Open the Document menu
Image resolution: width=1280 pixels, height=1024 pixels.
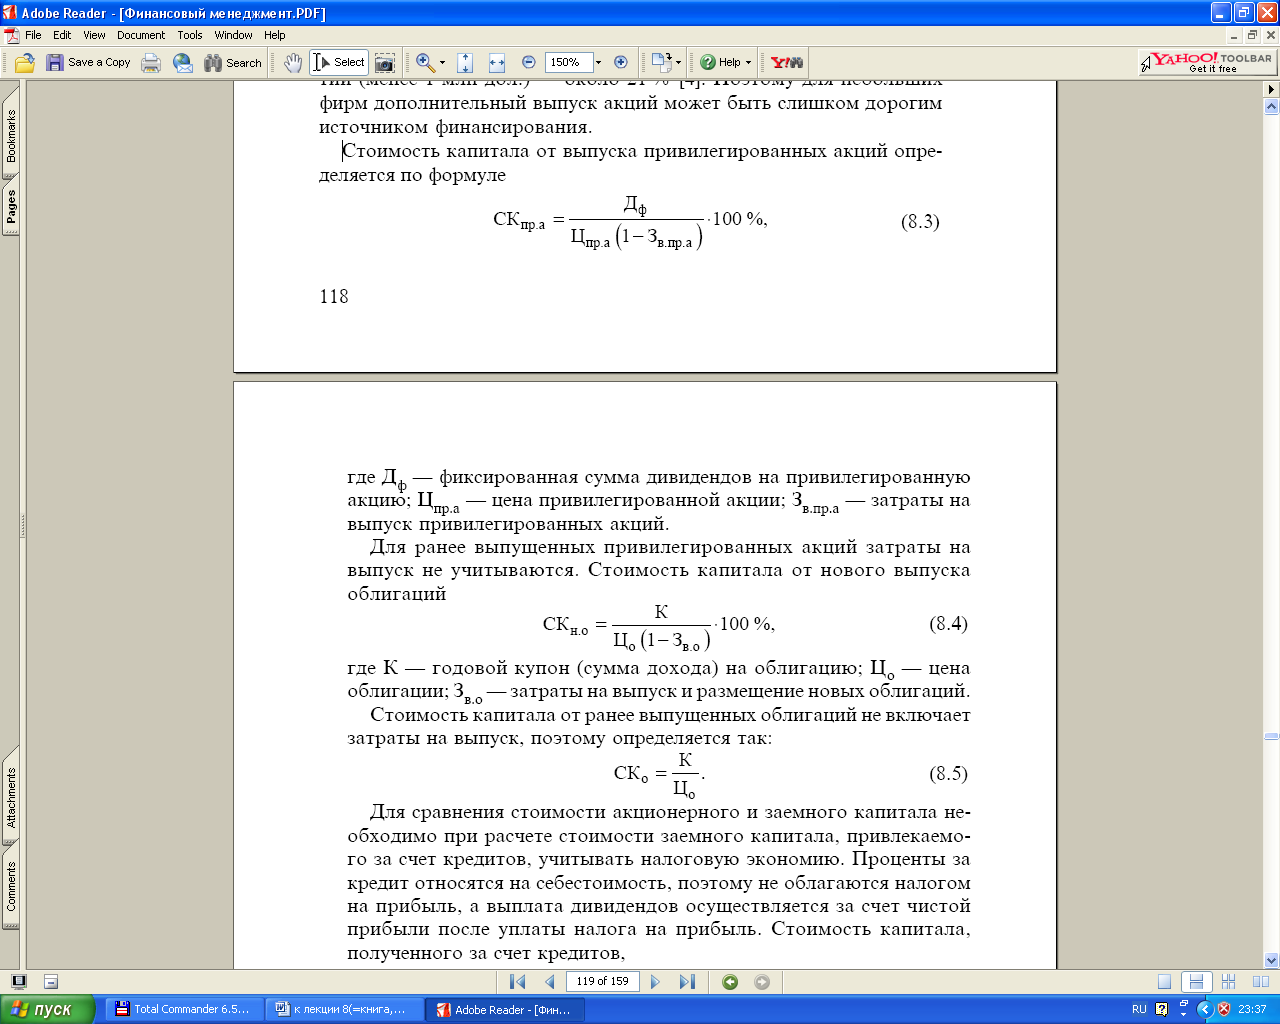tap(141, 35)
